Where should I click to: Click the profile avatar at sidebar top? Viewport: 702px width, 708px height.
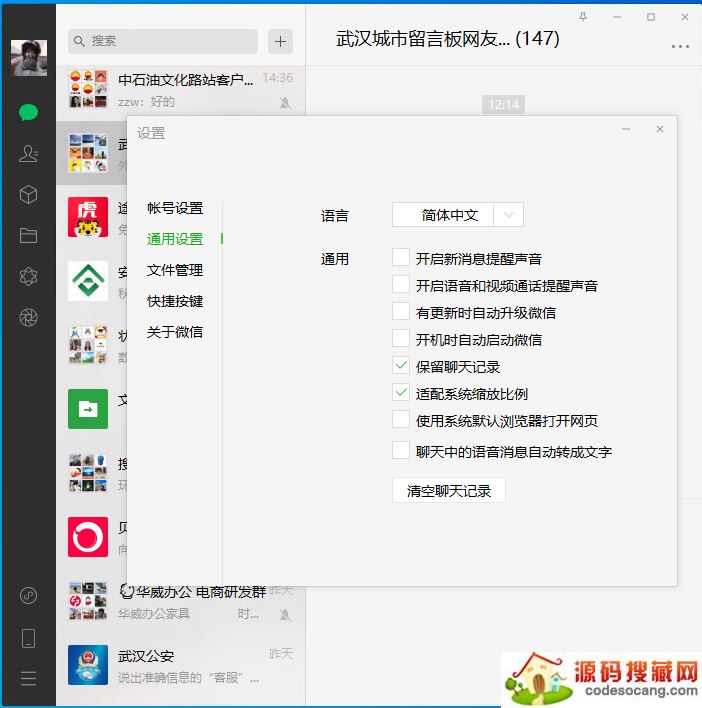point(29,57)
